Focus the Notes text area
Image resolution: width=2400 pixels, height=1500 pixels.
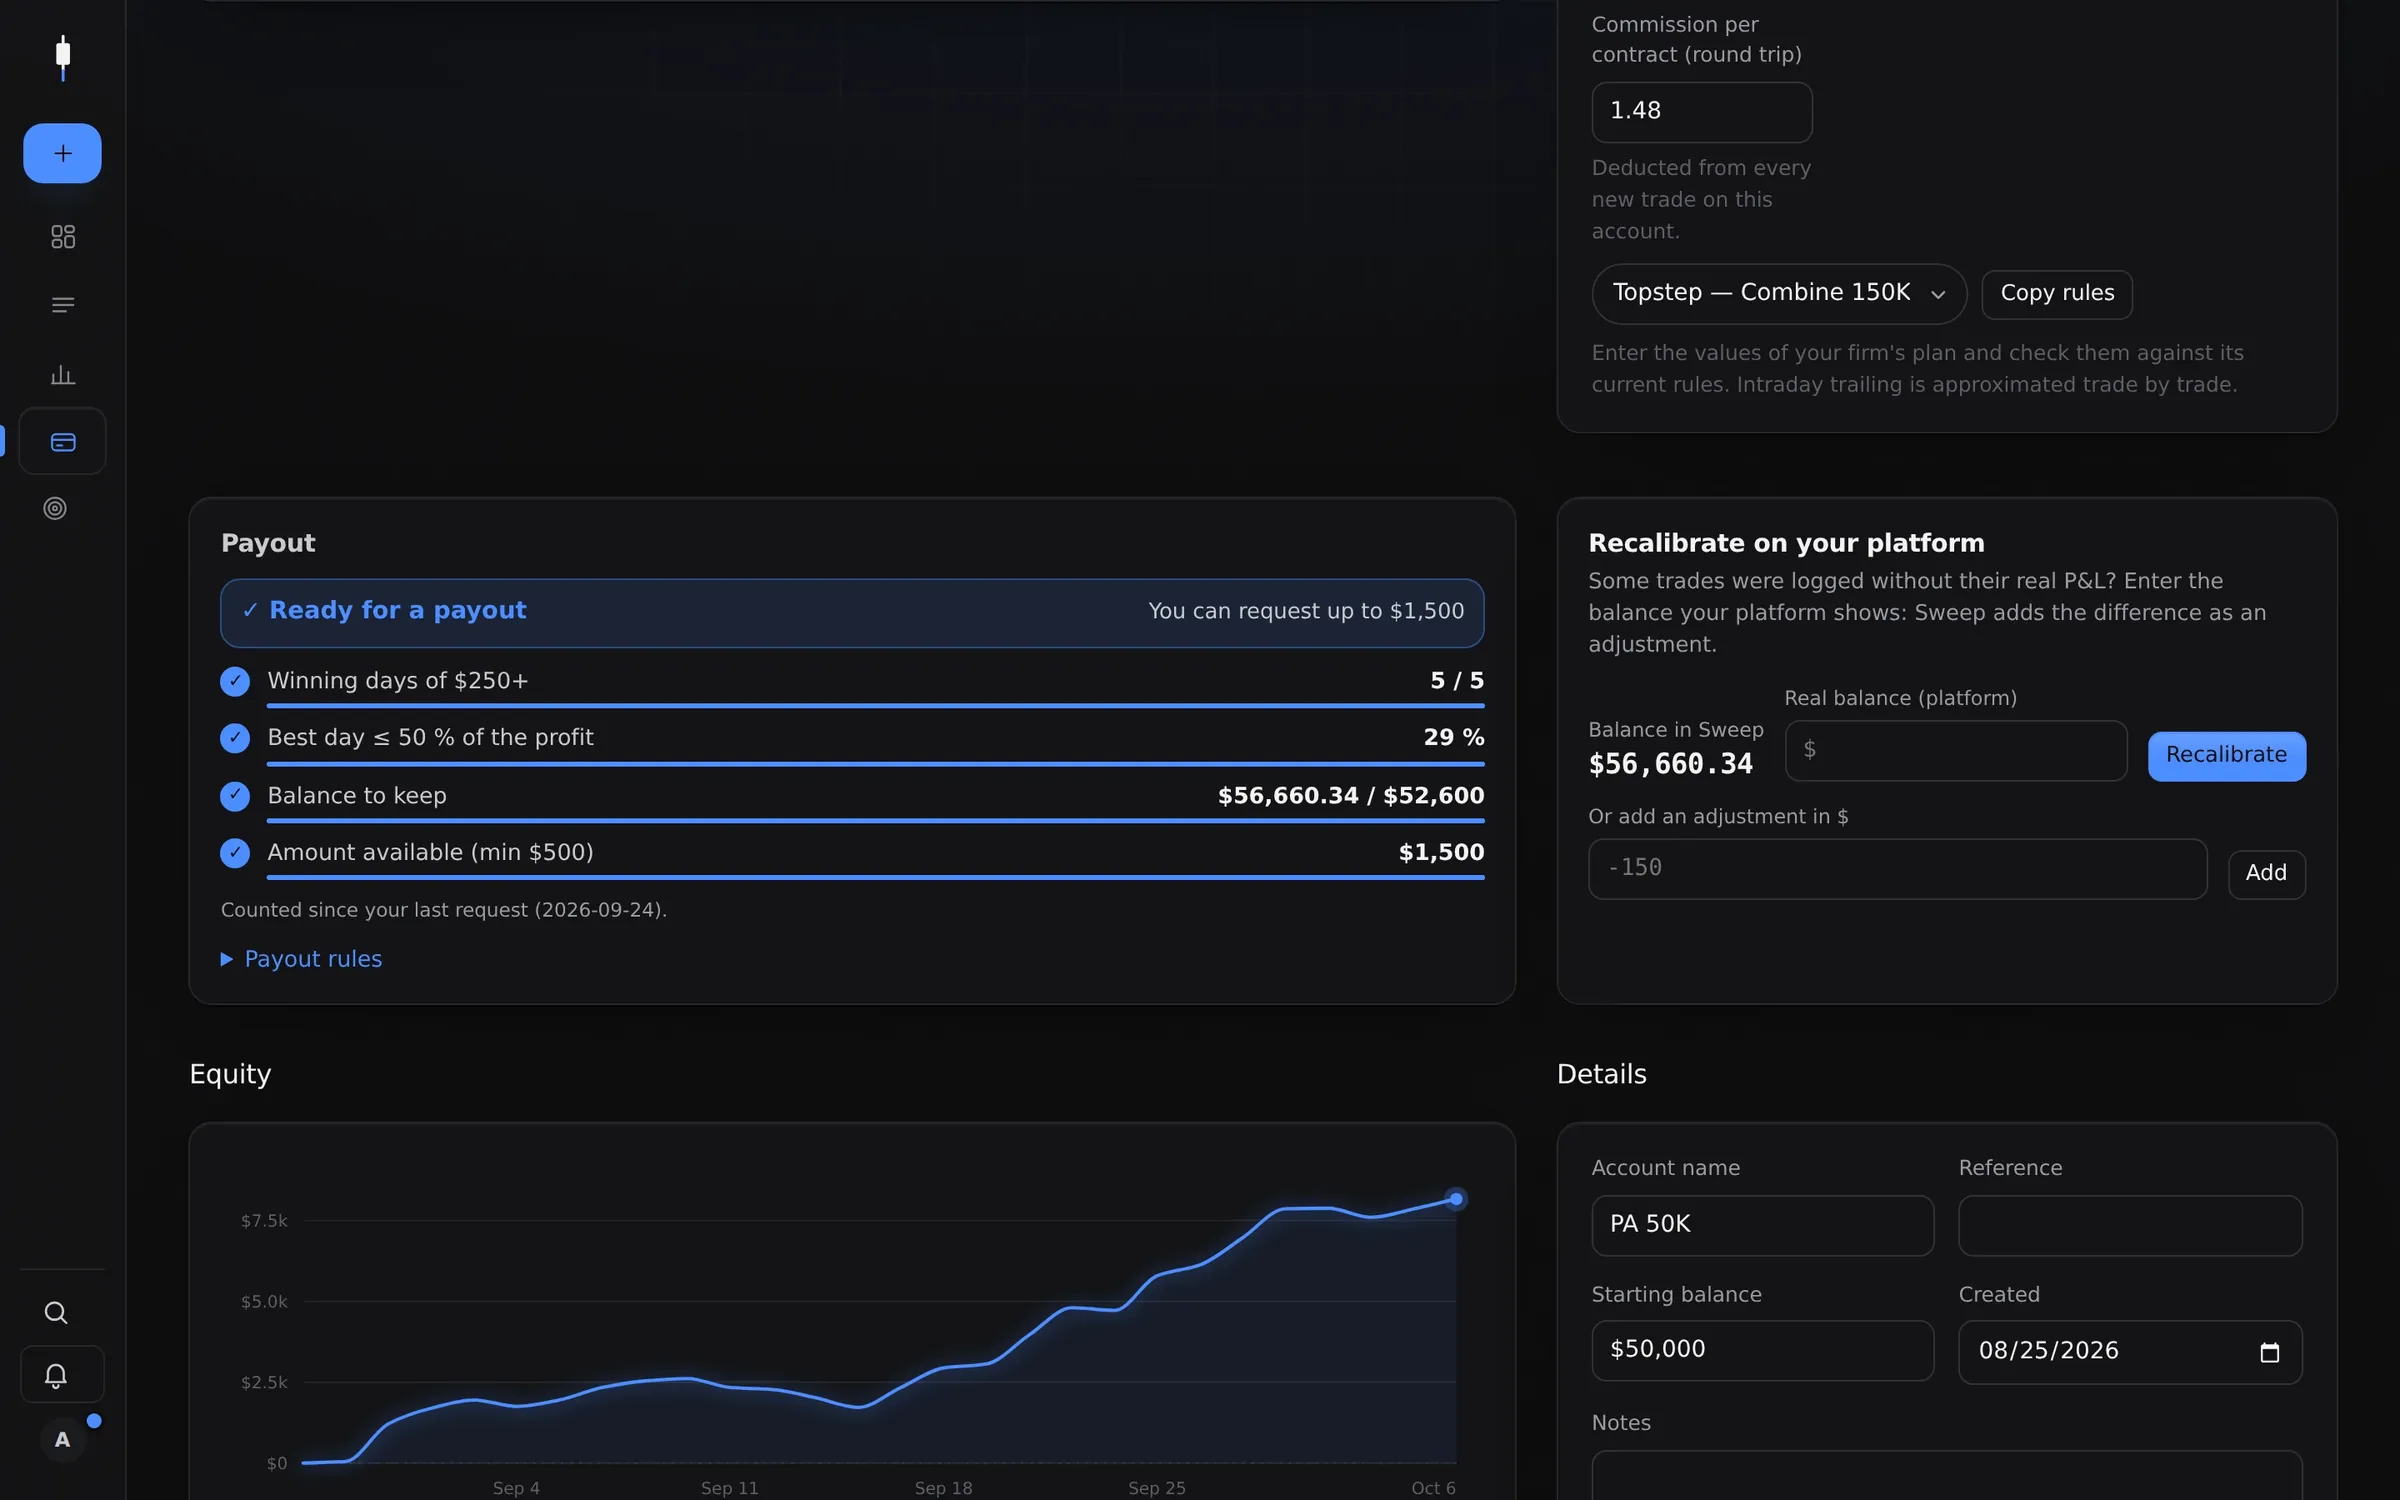tap(1946, 1476)
